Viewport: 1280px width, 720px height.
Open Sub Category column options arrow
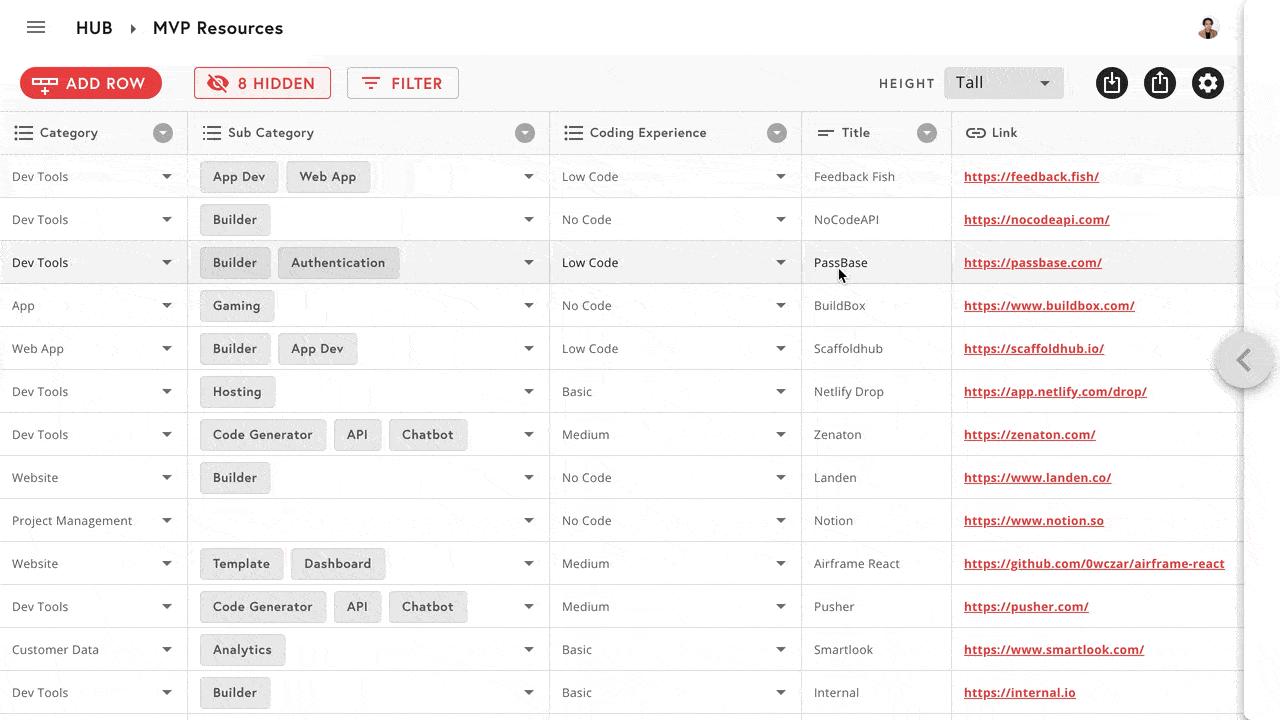point(525,133)
